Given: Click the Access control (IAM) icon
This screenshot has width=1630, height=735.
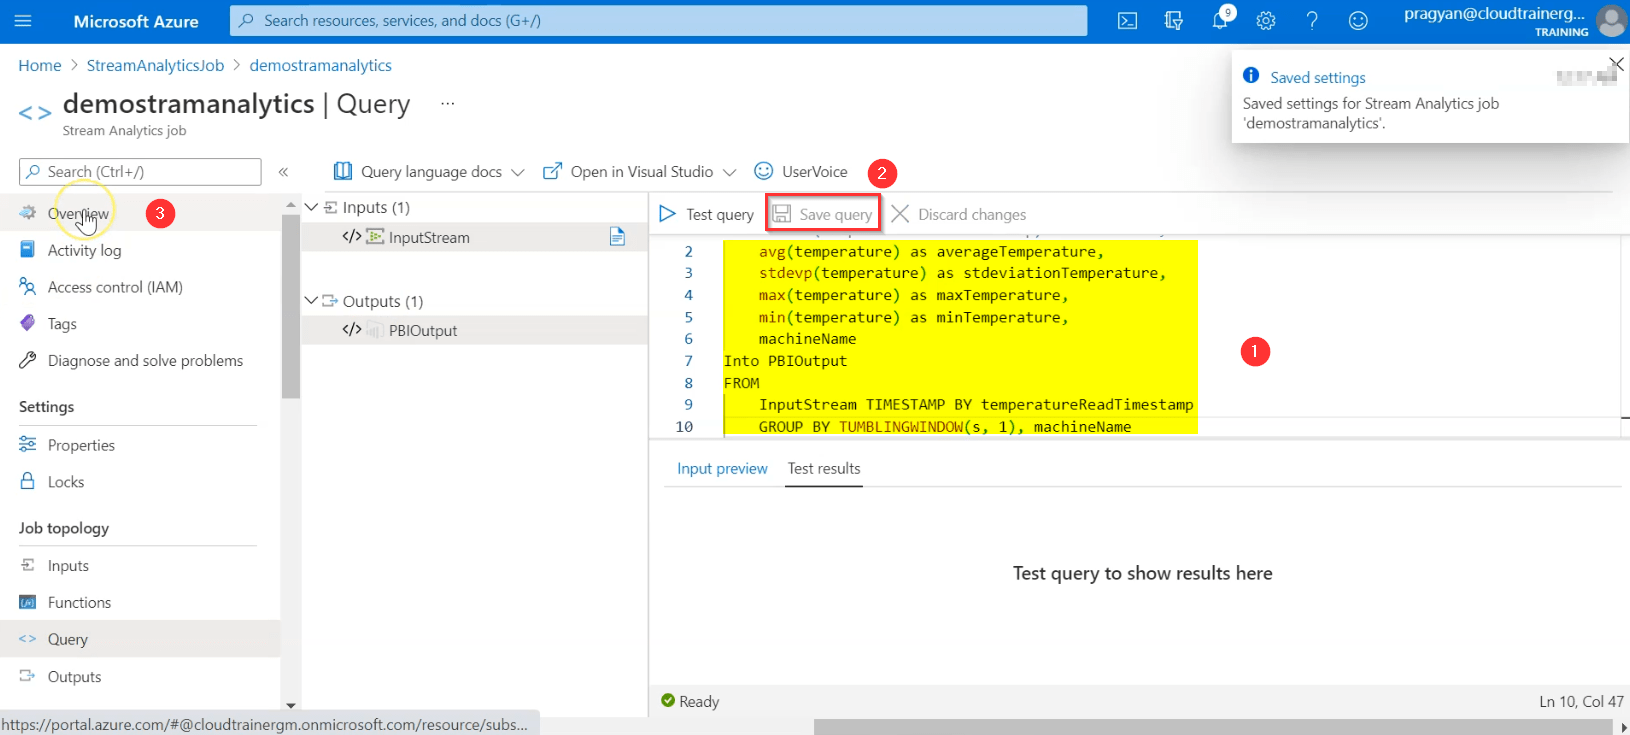Looking at the screenshot, I should click(28, 287).
